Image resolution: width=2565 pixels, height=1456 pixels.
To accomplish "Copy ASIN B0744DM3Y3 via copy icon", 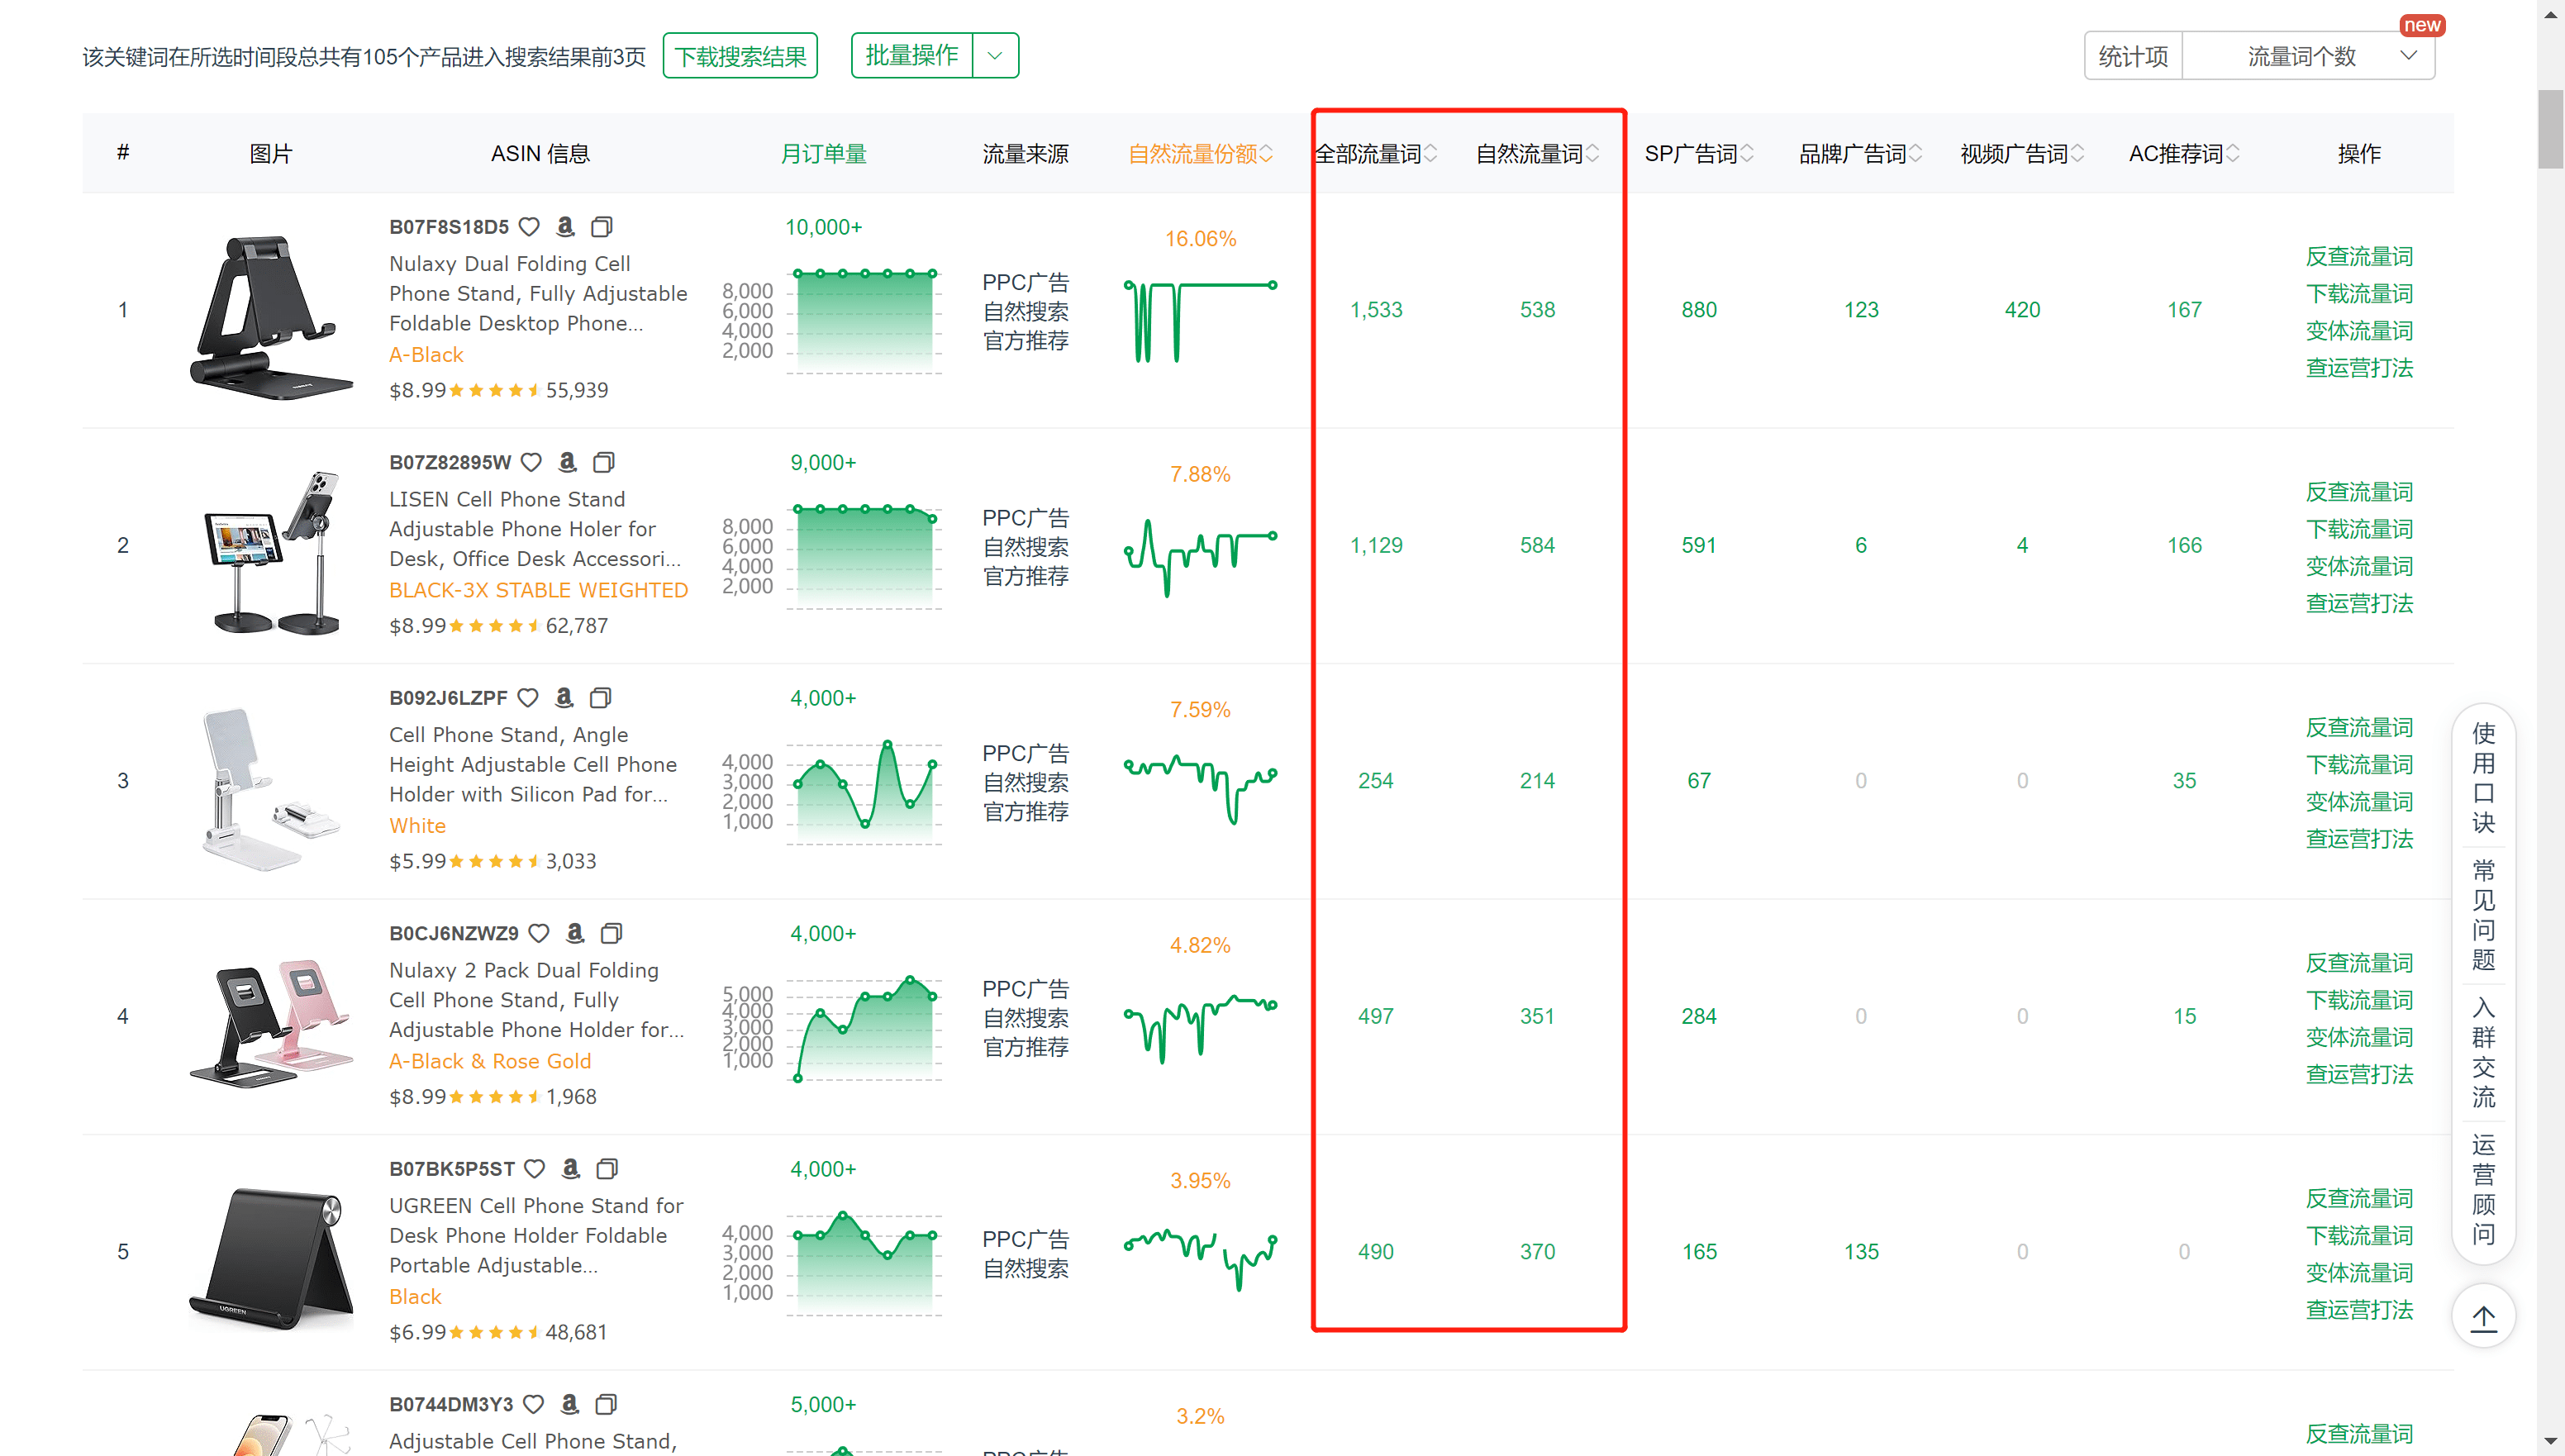I will (606, 1404).
